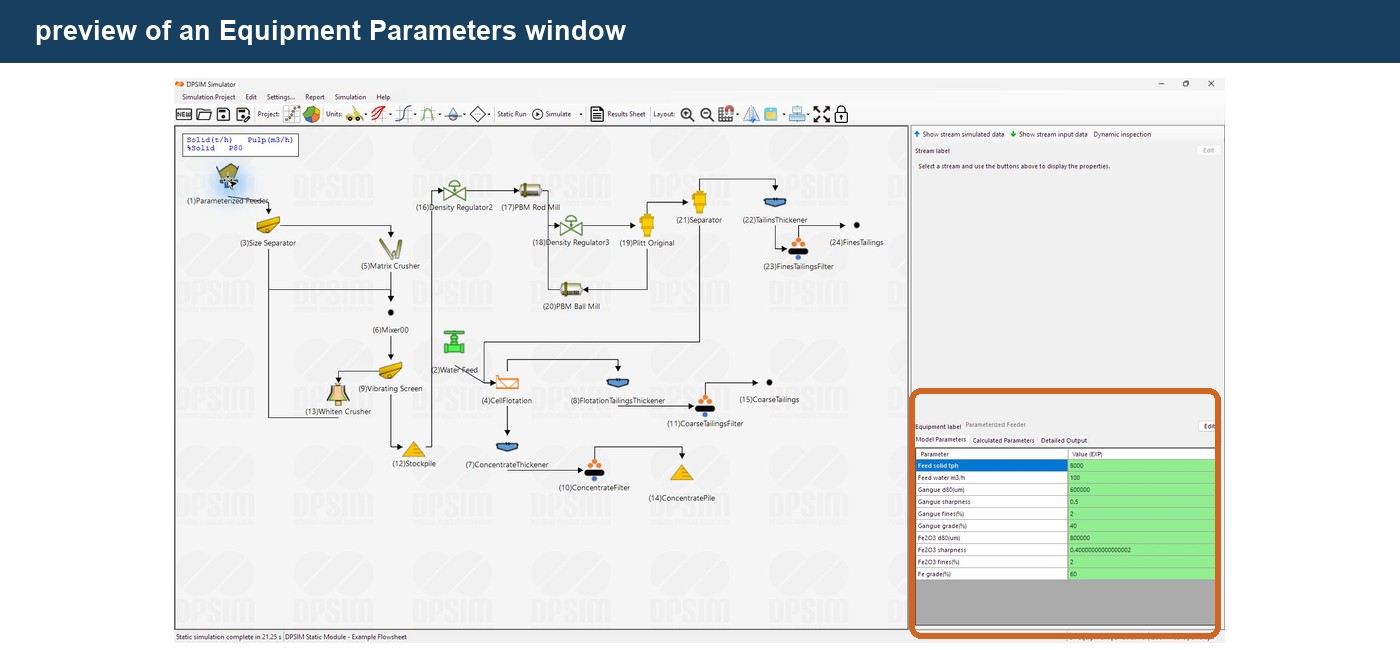Select the Matrix Crusher equipment icon
This screenshot has width=1400, height=650.
(x=390, y=248)
